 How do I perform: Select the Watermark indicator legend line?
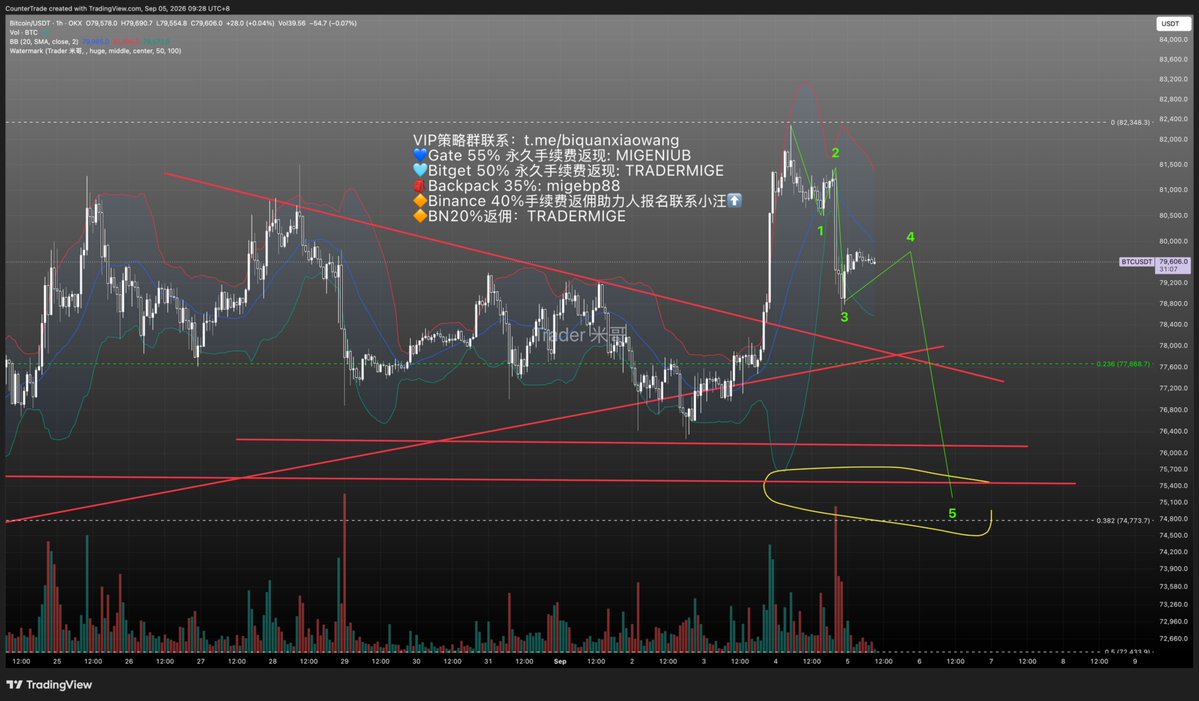click(x=96, y=50)
